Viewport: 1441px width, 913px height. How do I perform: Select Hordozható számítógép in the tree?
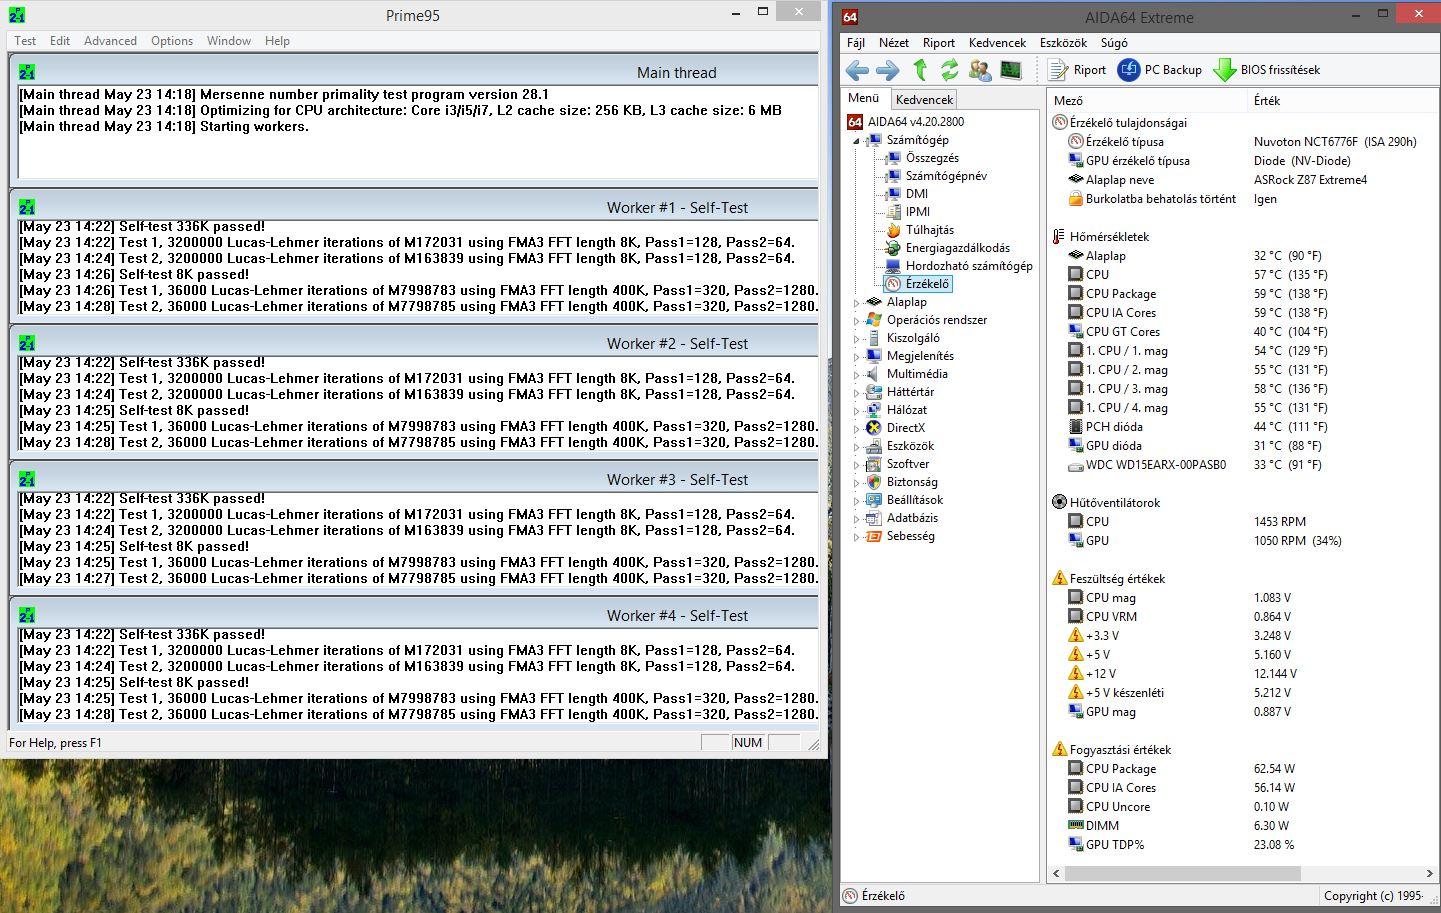coord(968,266)
